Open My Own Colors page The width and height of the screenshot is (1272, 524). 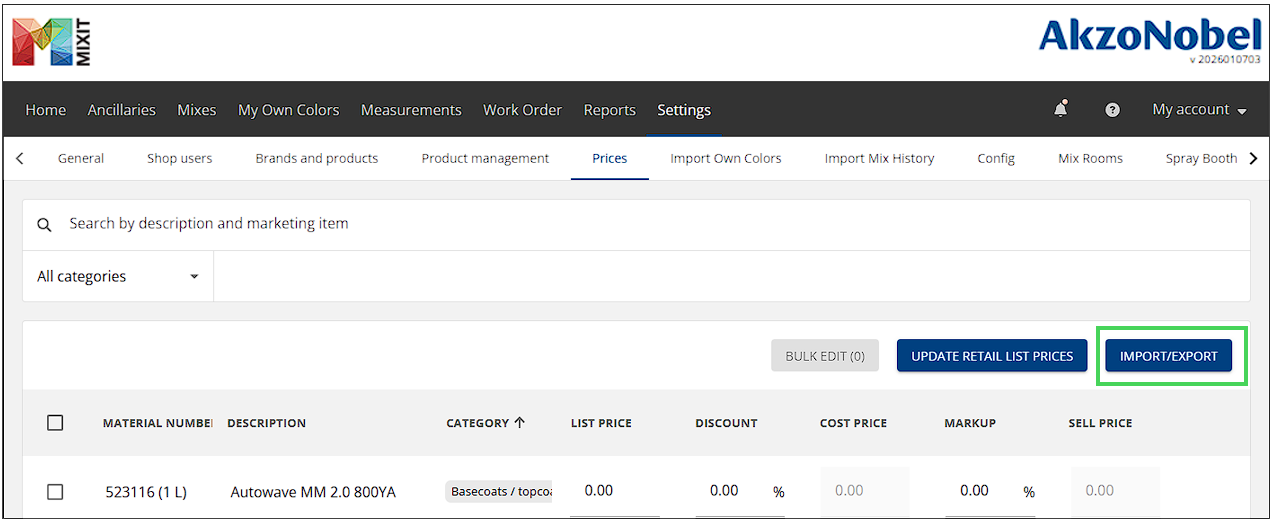tap(289, 110)
